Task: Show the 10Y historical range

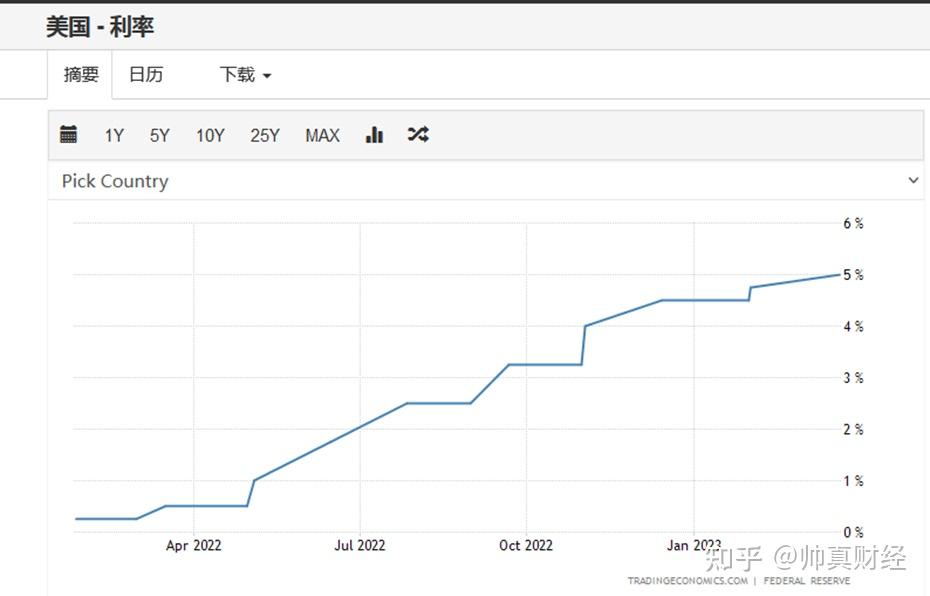Action: pos(210,136)
